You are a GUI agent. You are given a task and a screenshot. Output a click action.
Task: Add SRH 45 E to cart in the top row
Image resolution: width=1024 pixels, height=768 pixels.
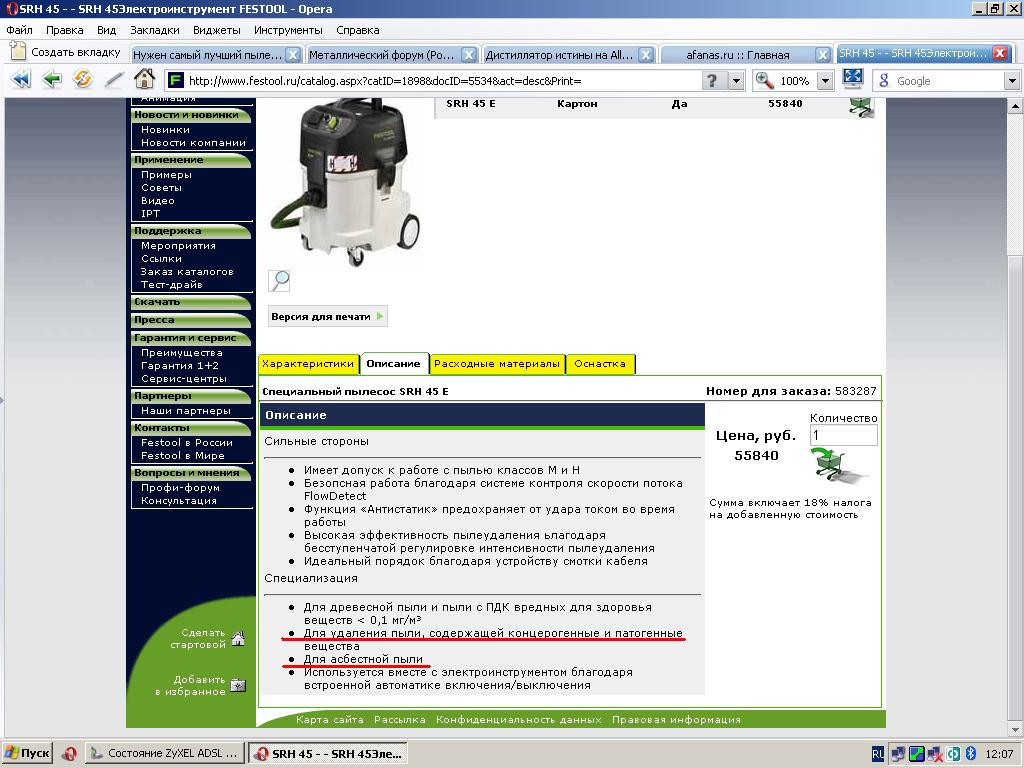(861, 106)
